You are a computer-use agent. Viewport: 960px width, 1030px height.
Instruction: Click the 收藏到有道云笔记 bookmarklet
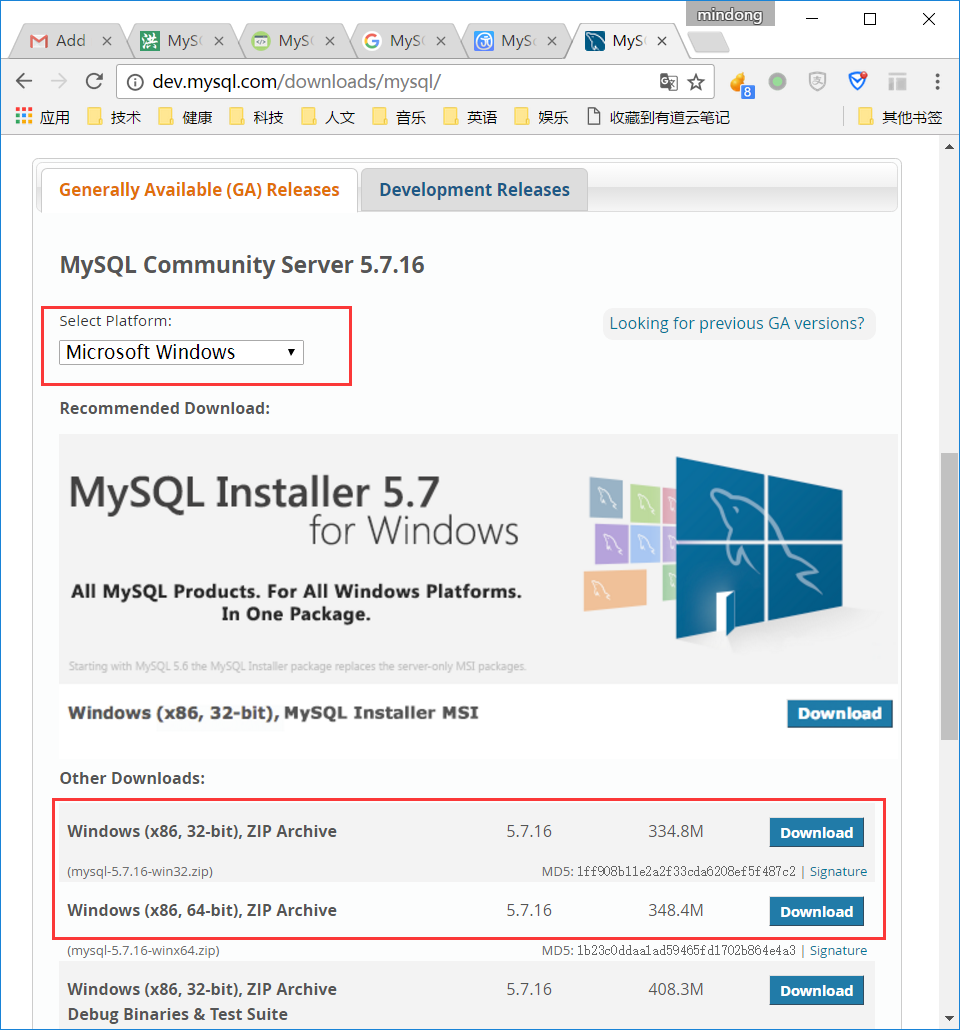coord(658,117)
